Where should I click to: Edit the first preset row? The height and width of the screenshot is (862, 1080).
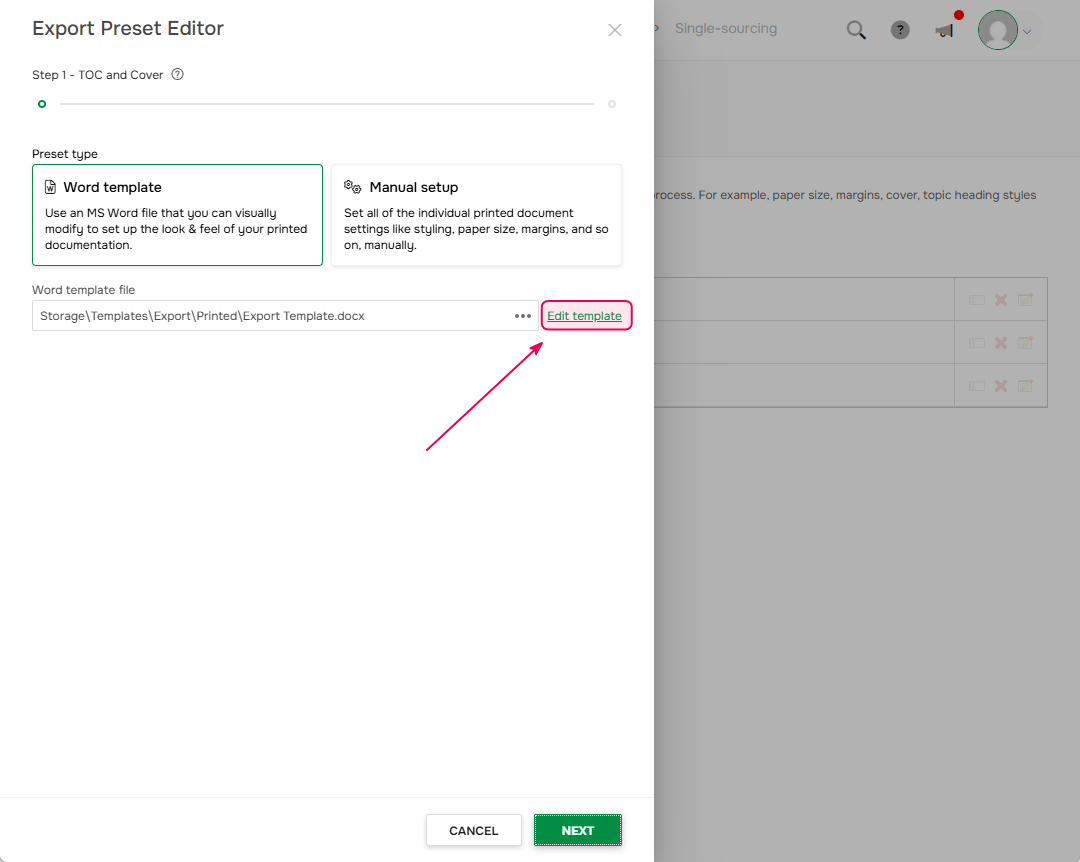coord(1026,300)
